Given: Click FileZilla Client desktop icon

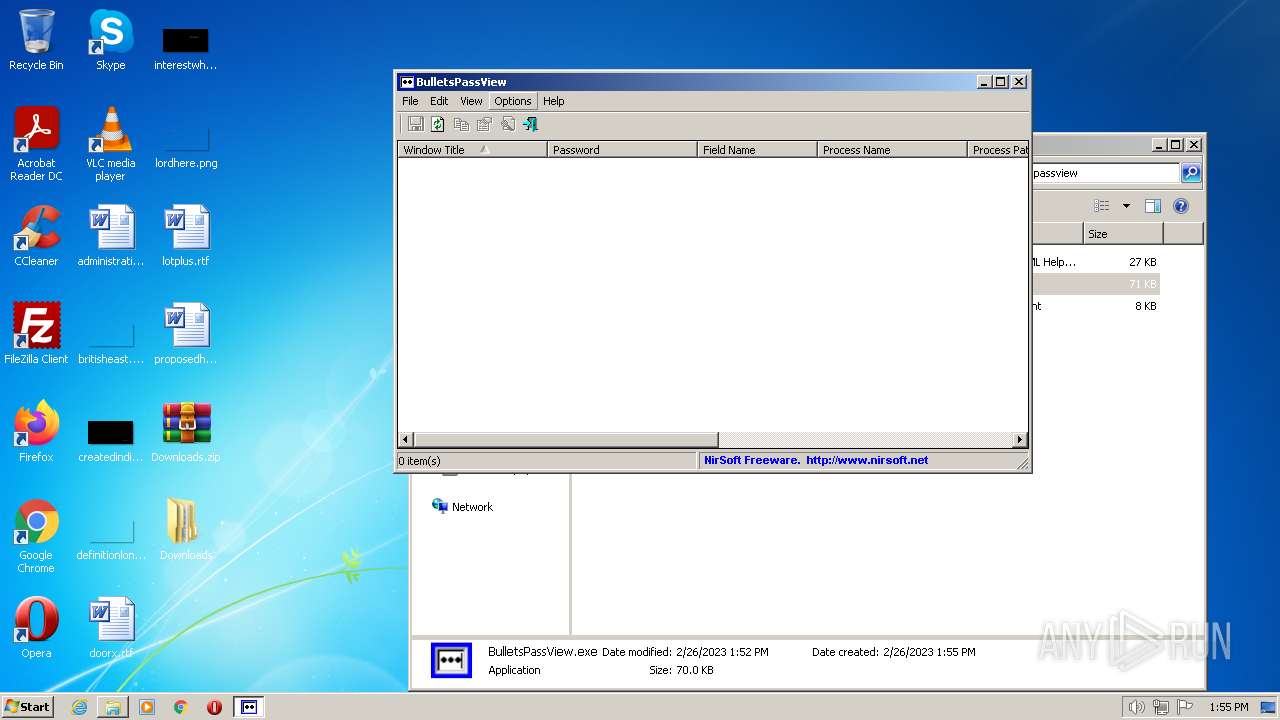Looking at the screenshot, I should (x=36, y=334).
